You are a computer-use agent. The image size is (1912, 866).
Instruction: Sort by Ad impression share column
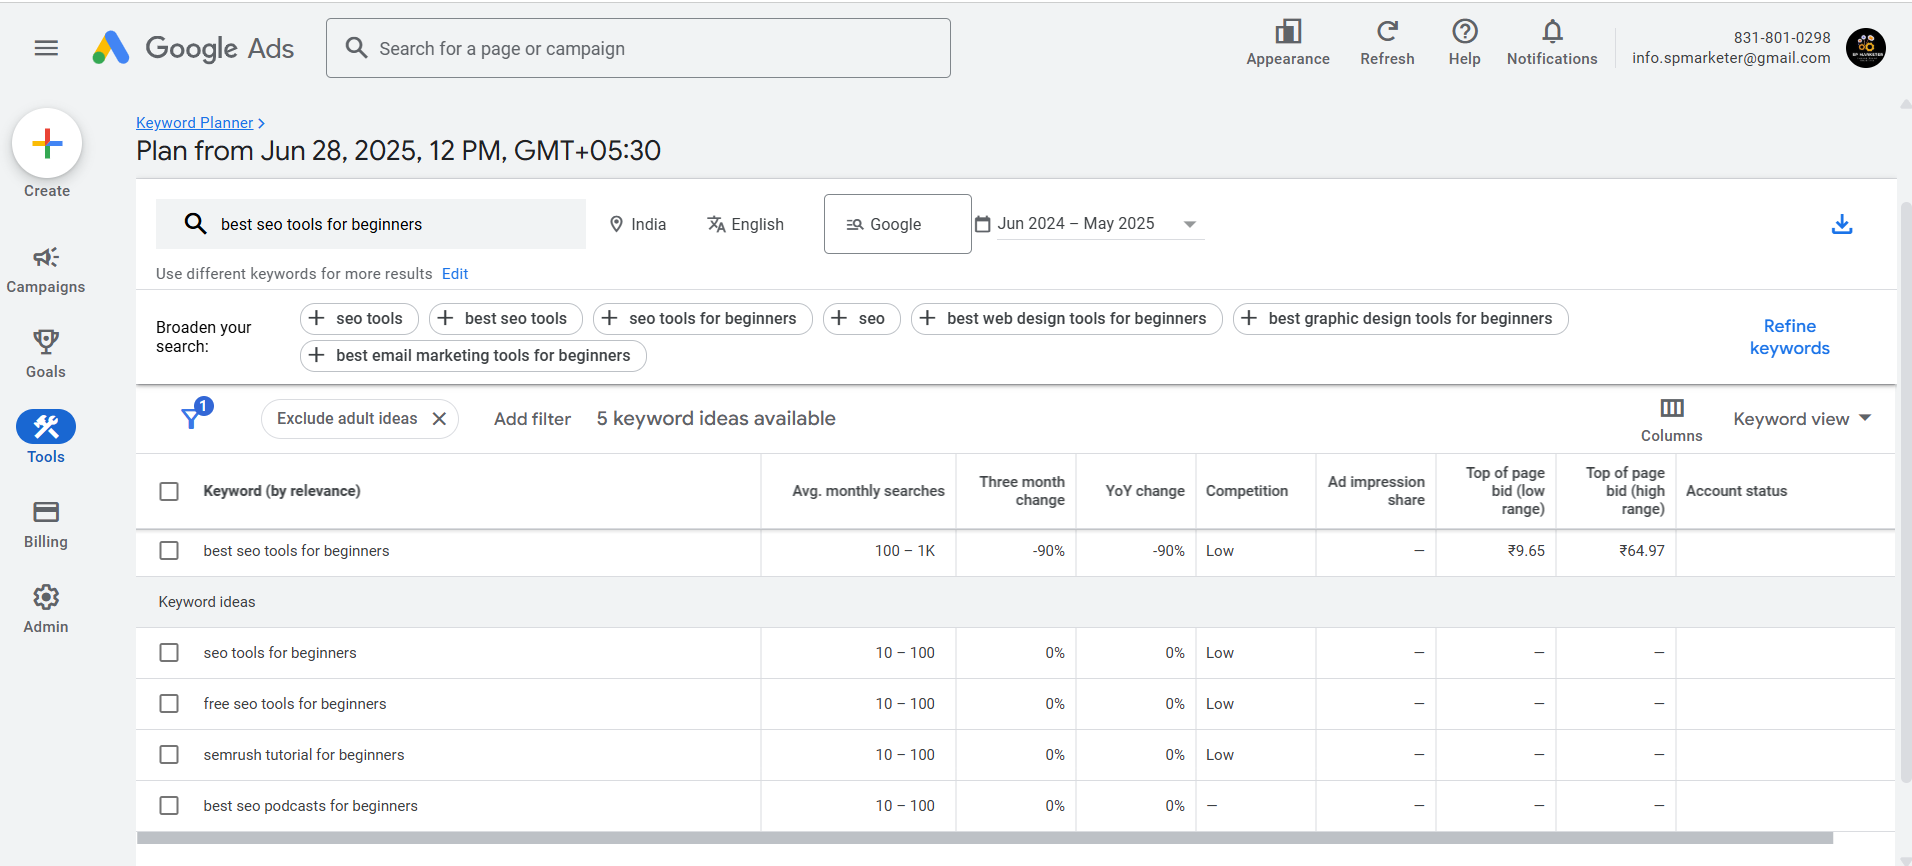pos(1376,491)
